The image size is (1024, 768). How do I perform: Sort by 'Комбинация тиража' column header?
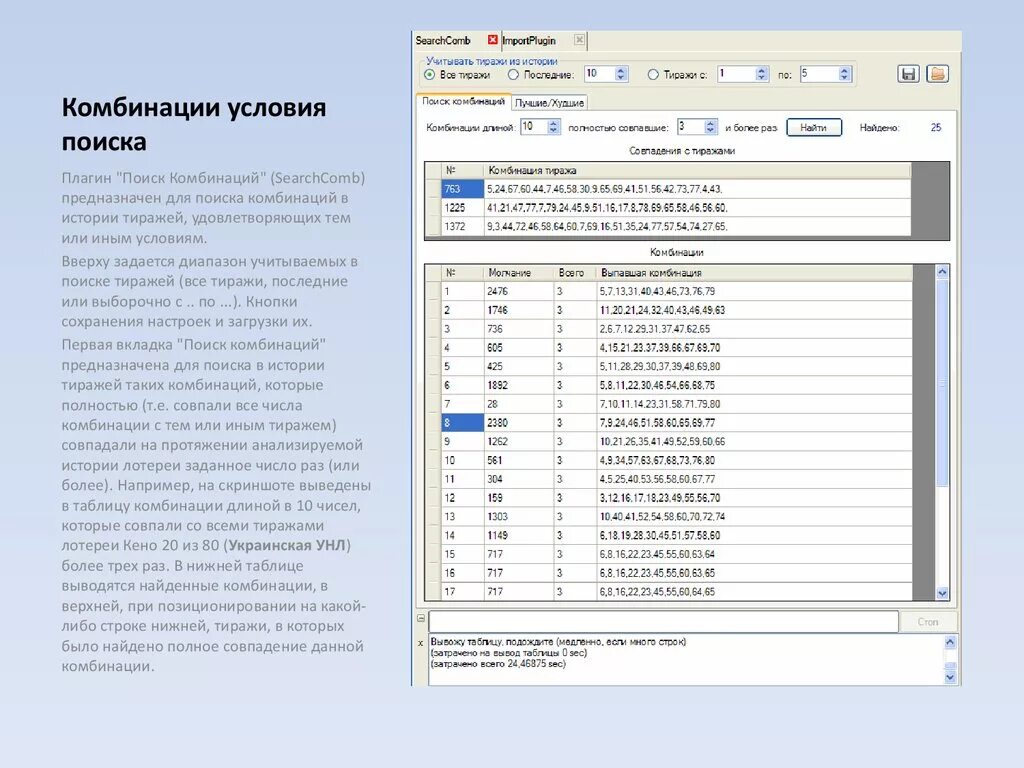coord(697,170)
